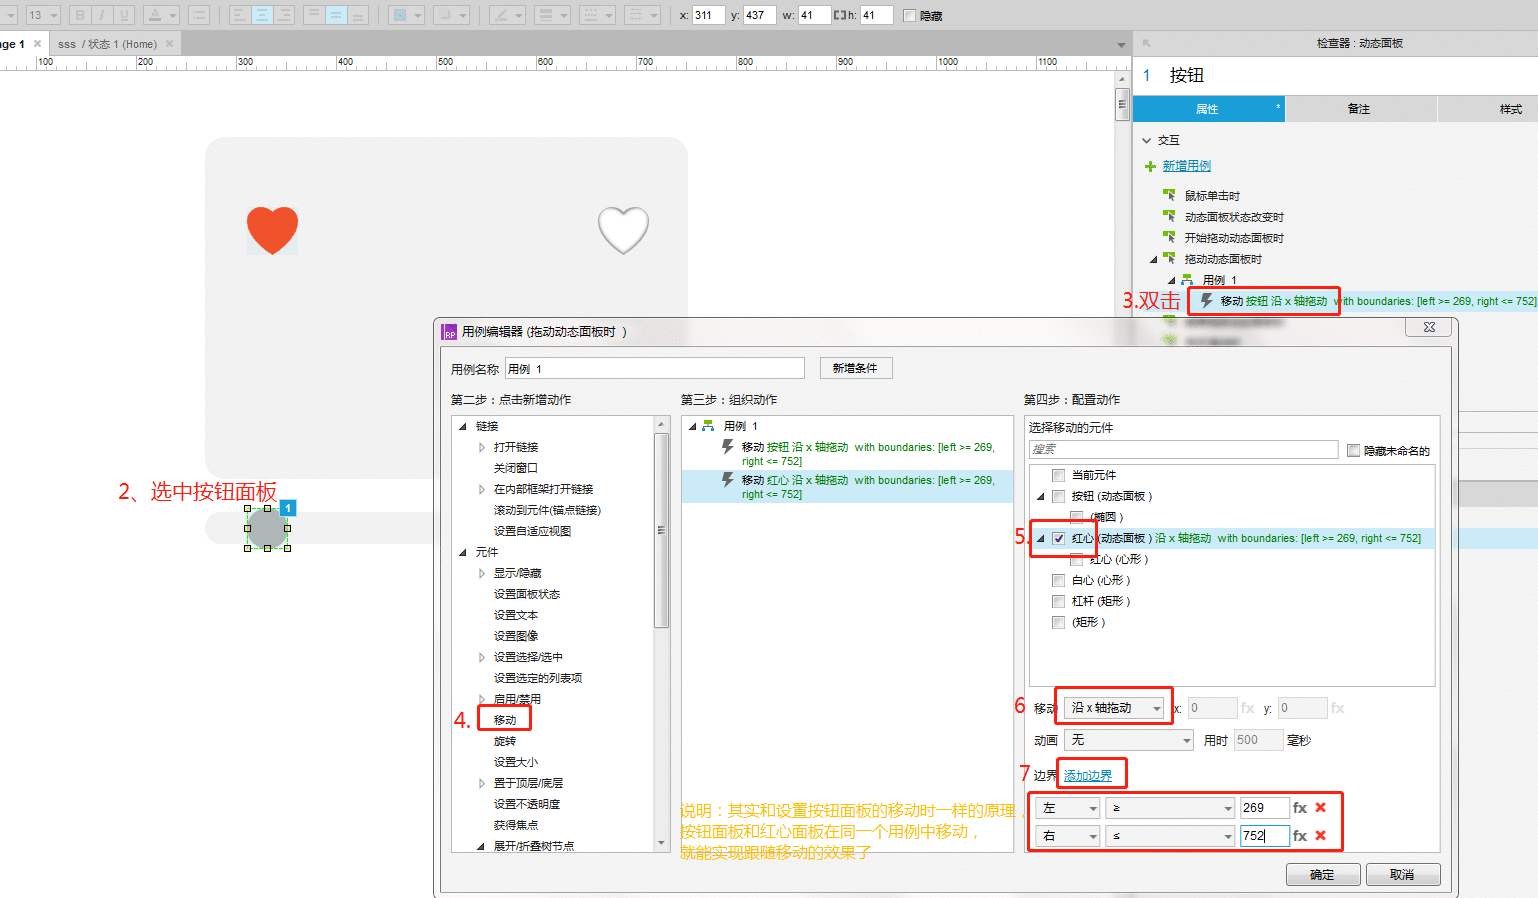
Task: Align text center horizontally in the toolbar
Action: pos(262,15)
